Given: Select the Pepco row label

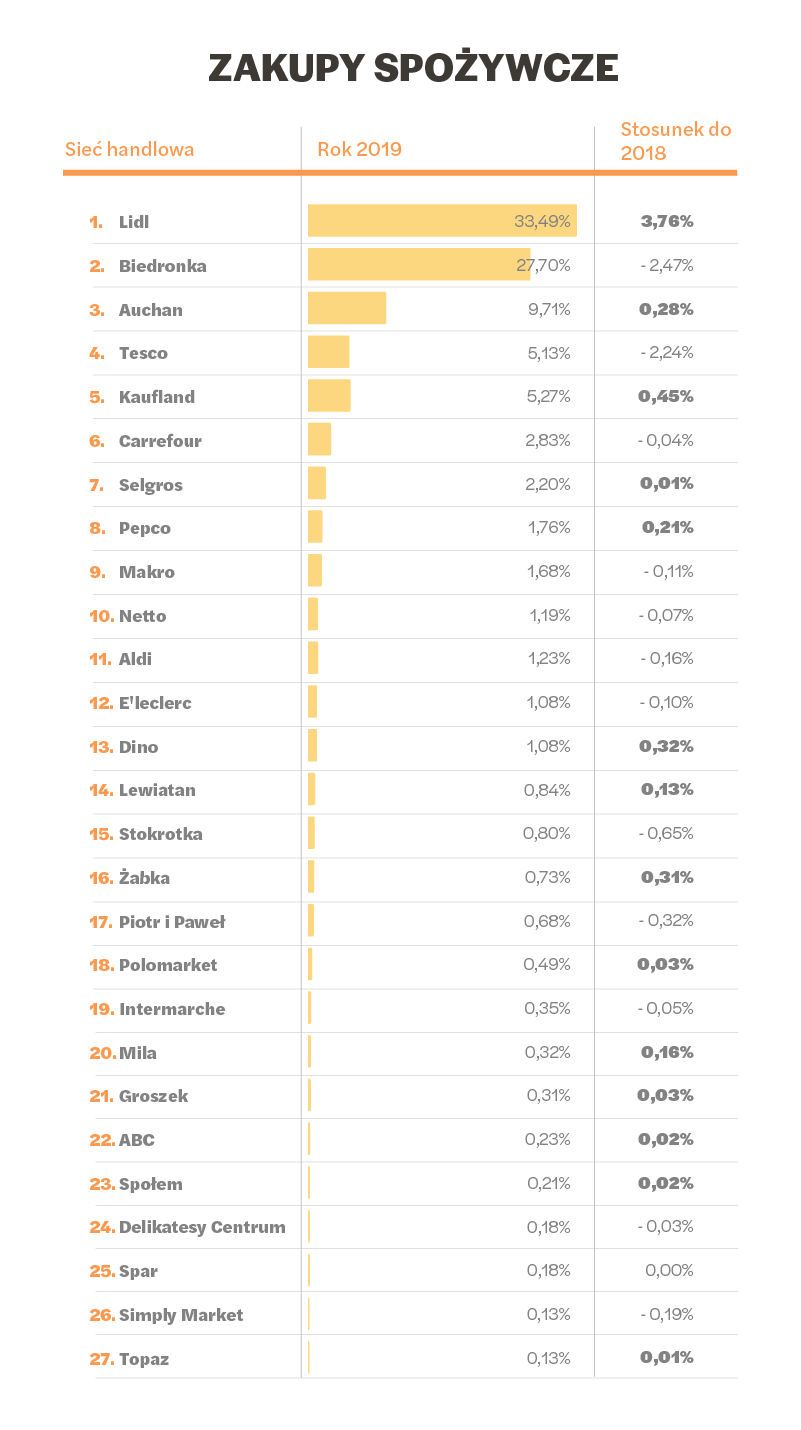Looking at the screenshot, I should pyautogui.click(x=144, y=528).
